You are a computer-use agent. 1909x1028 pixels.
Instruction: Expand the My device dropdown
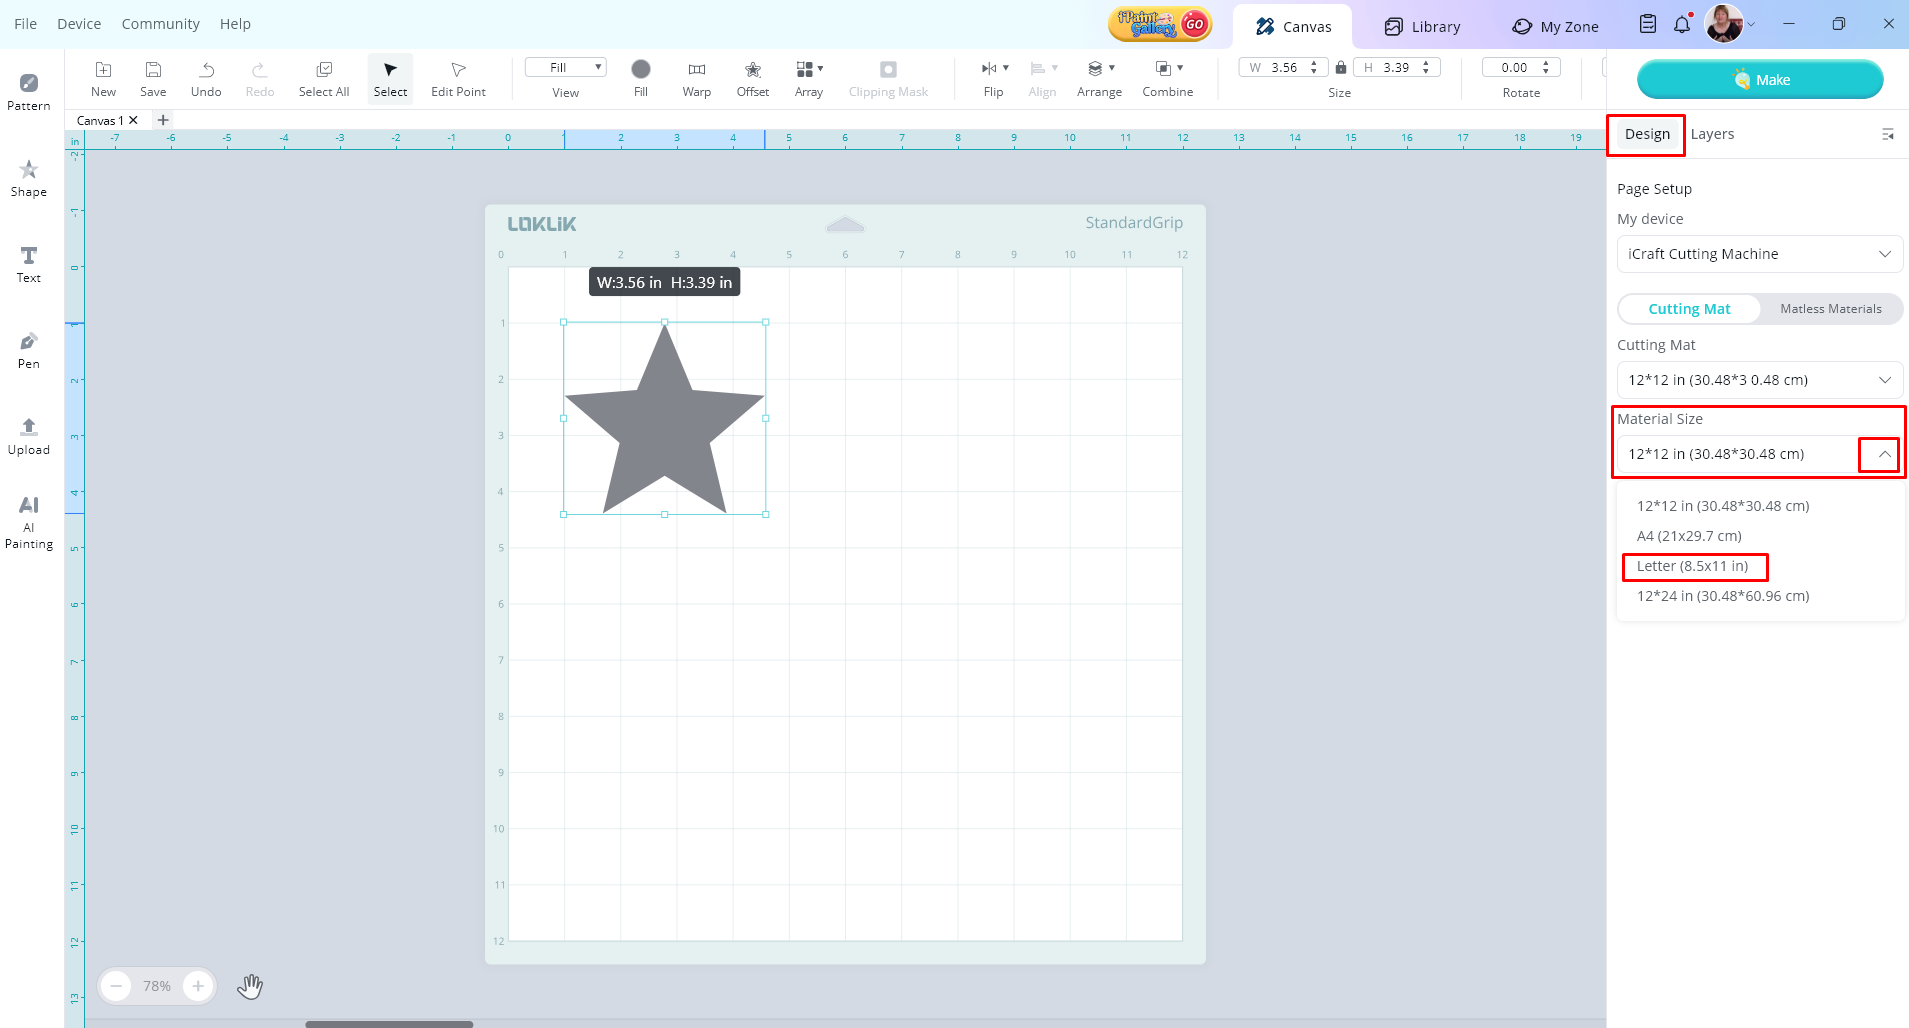point(1759,254)
